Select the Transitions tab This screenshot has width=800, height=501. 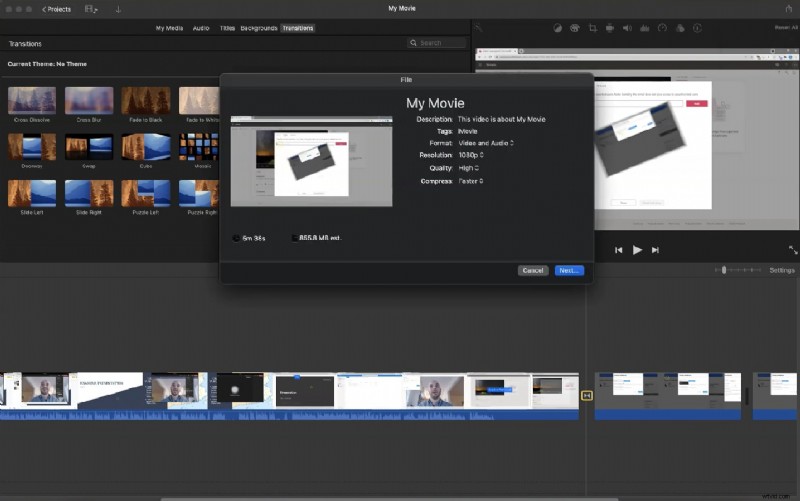(x=298, y=28)
